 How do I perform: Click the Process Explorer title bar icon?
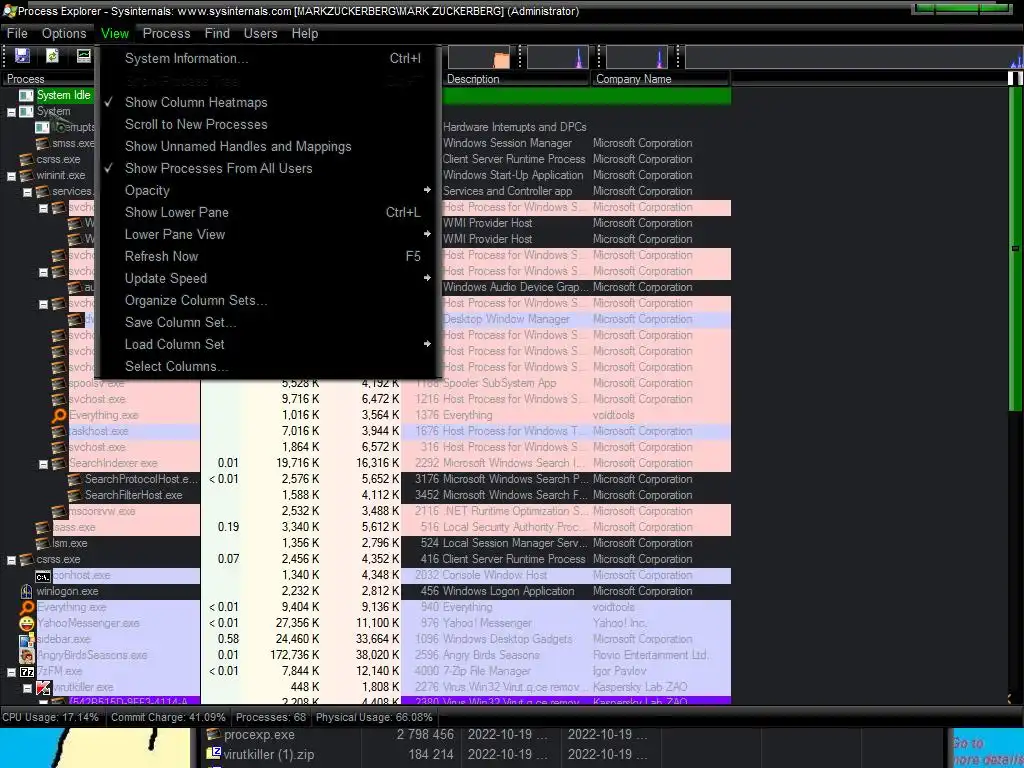pos(8,11)
